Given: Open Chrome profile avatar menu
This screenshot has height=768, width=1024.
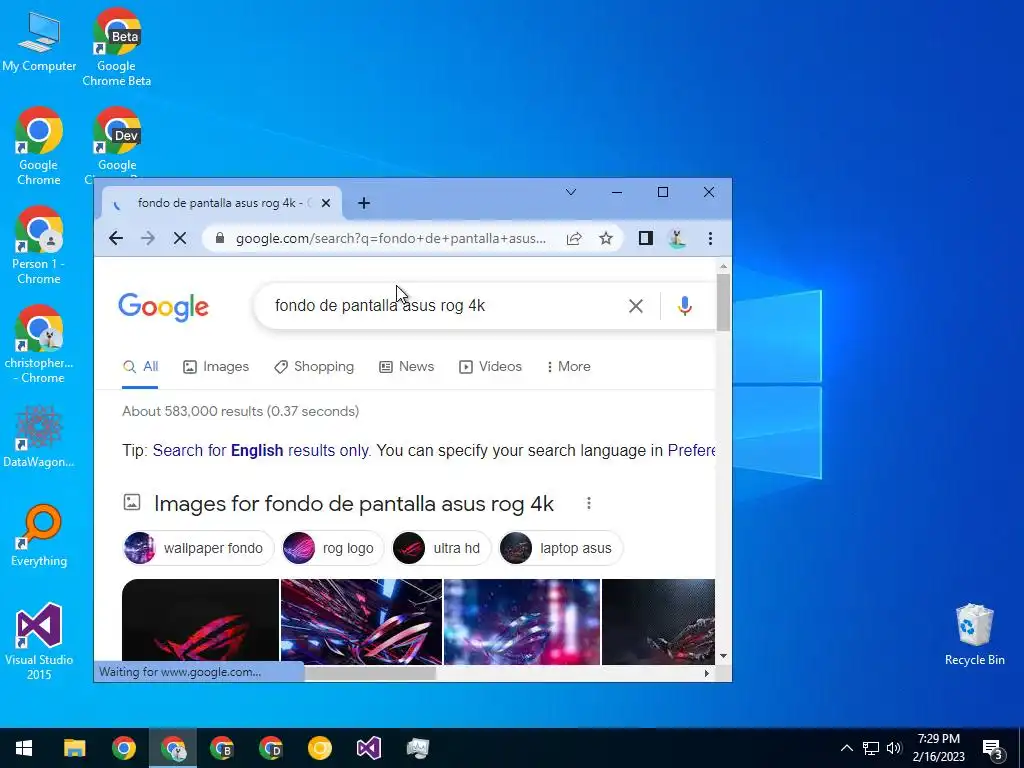Looking at the screenshot, I should coord(678,238).
